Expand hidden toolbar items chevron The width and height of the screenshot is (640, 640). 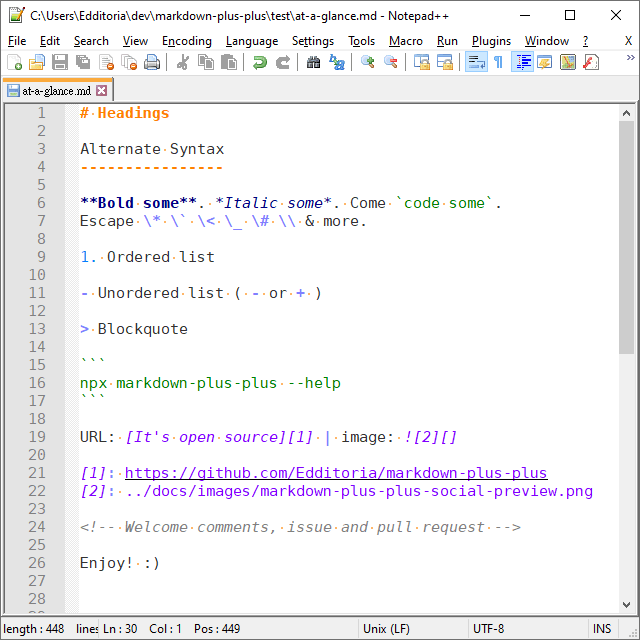(x=631, y=58)
